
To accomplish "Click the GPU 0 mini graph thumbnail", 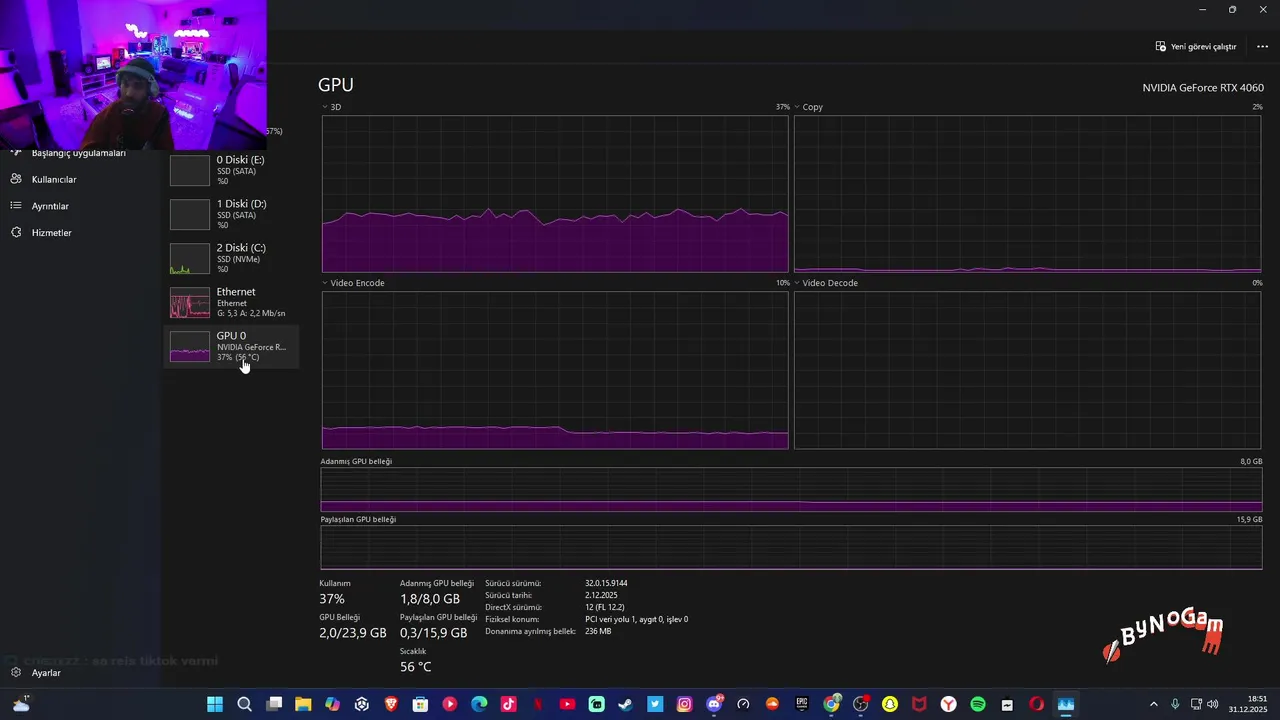I will coord(190,346).
